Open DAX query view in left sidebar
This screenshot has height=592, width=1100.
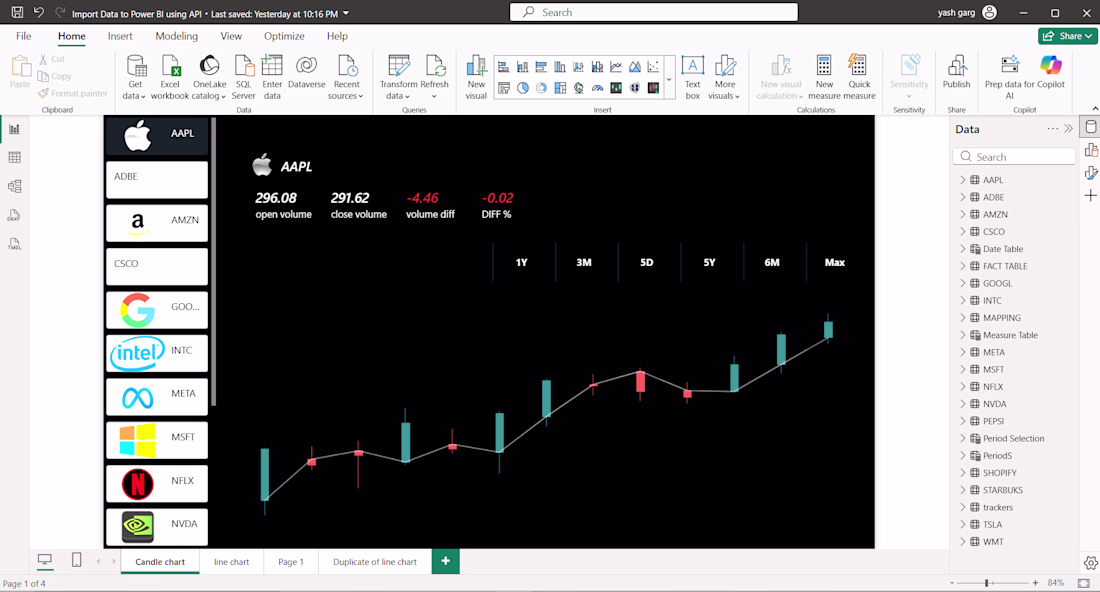click(x=14, y=215)
